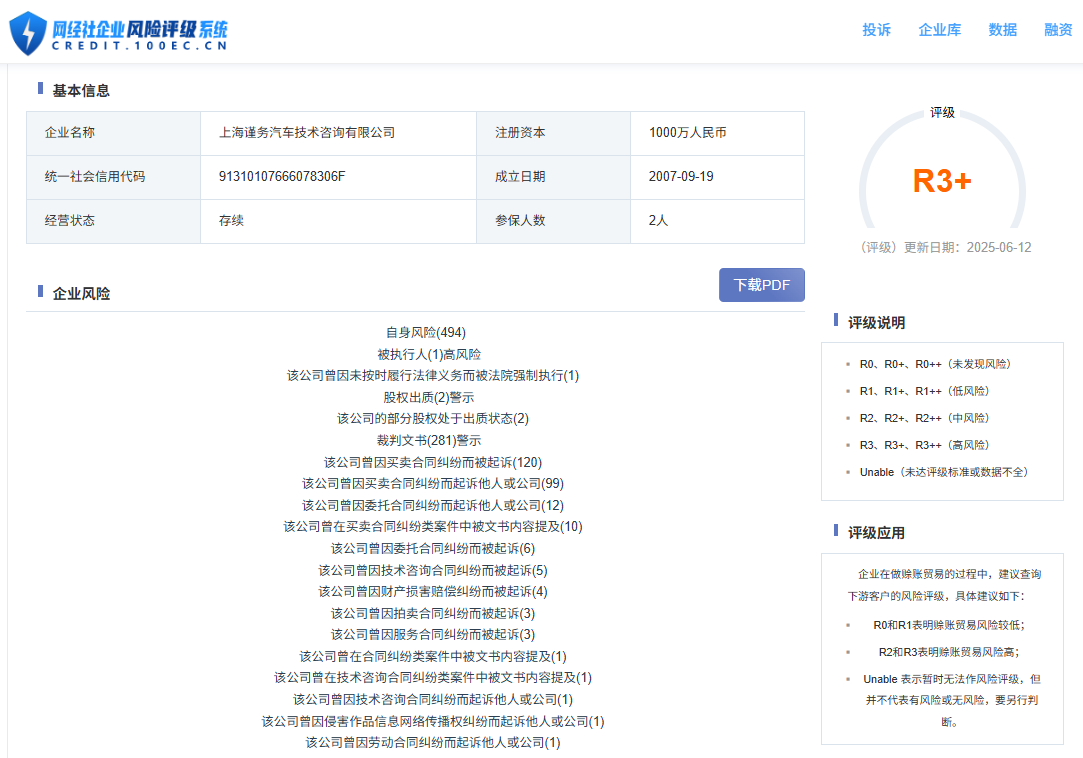Click the 企业名称 label cell
1083x758 pixels.
click(x=113, y=133)
